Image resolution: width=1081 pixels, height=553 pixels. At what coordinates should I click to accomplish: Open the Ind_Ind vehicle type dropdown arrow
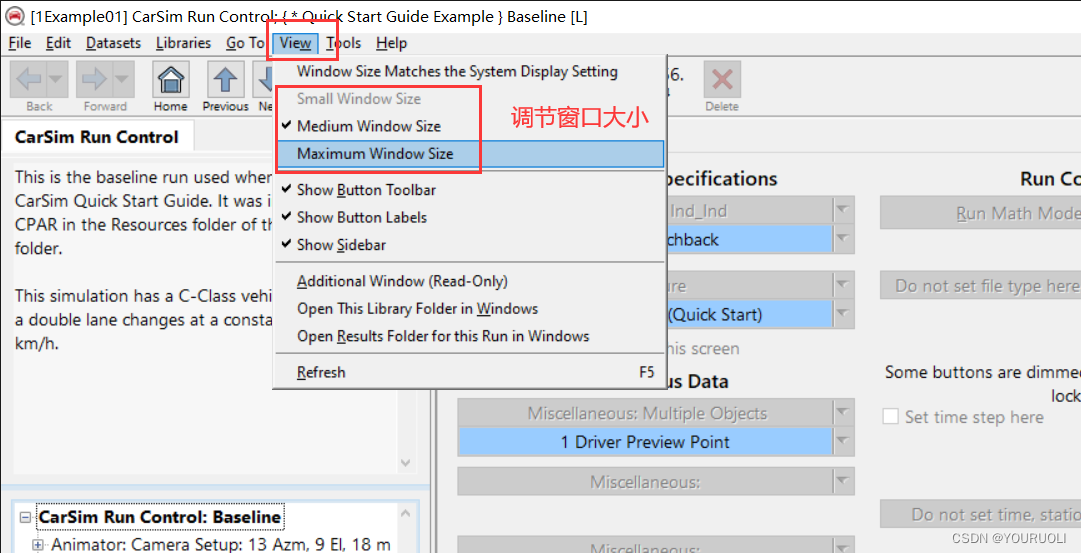point(842,210)
